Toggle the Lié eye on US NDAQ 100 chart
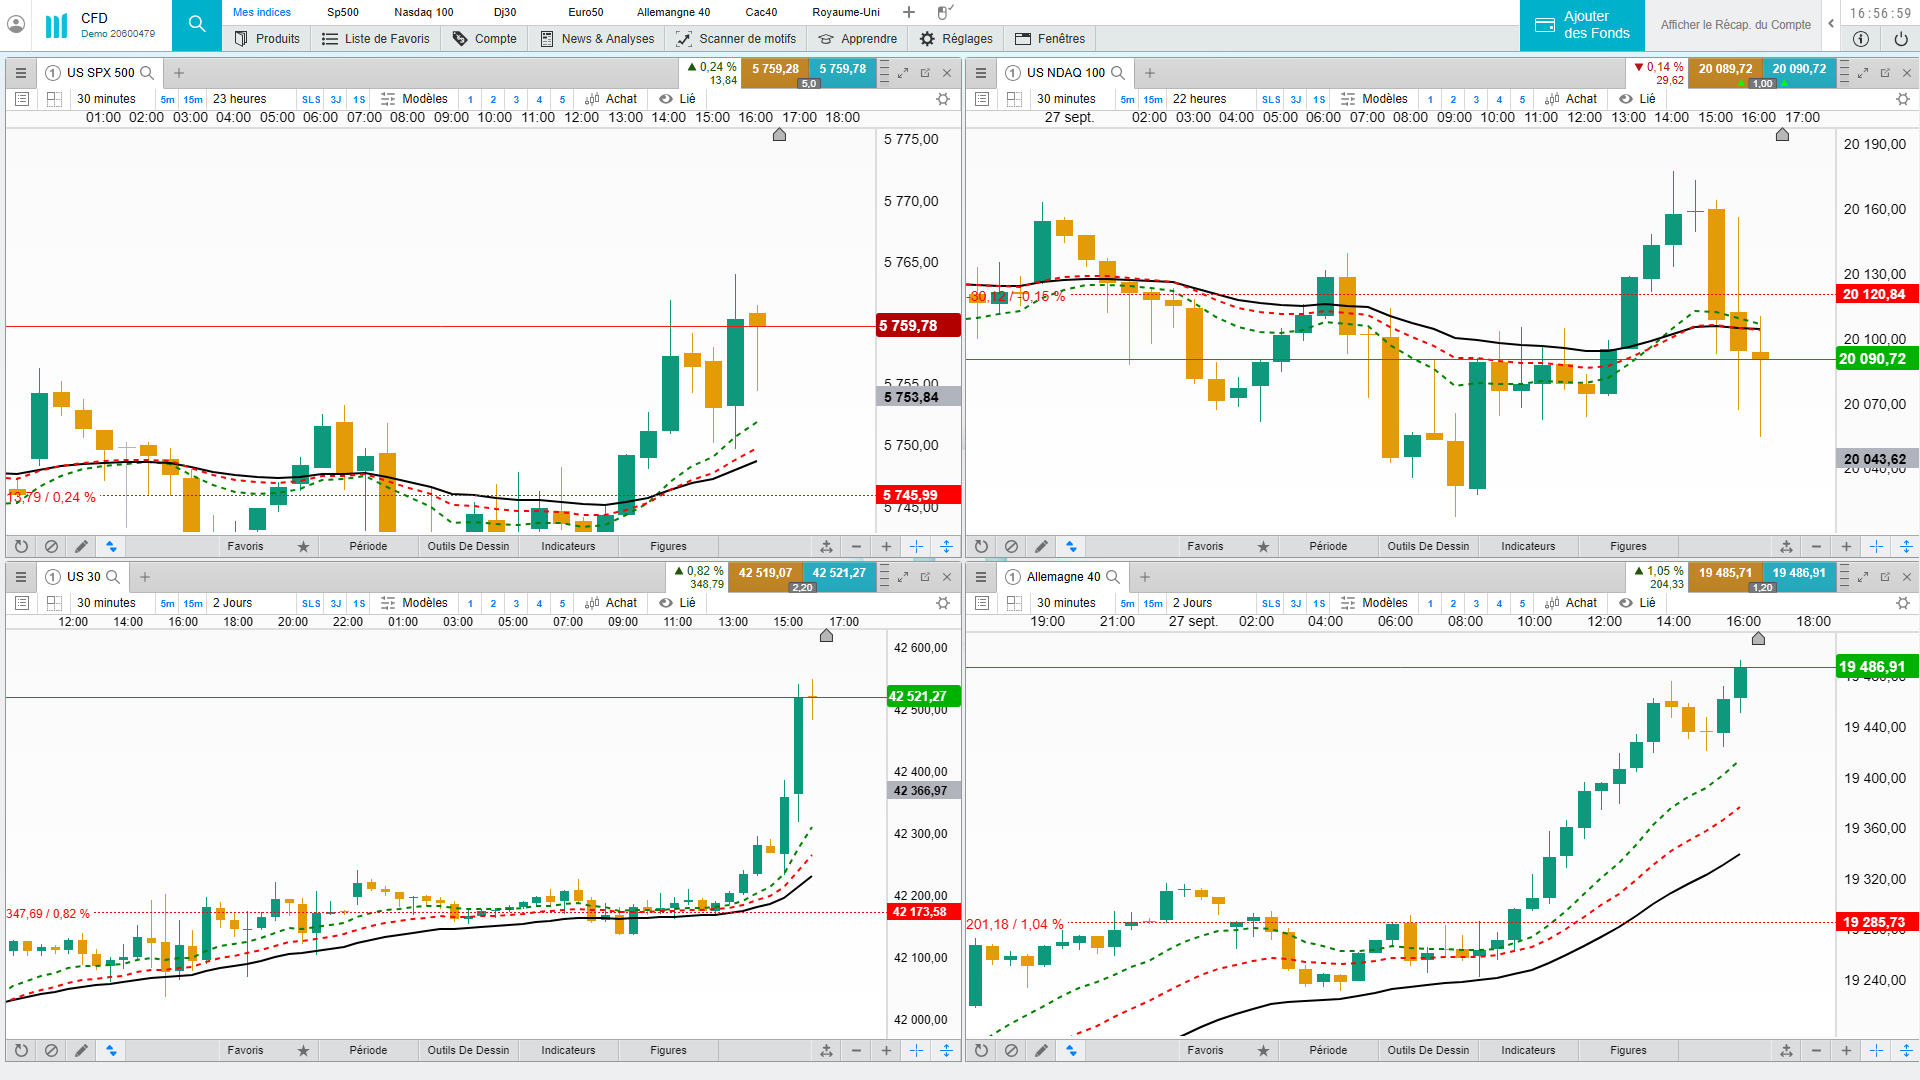Viewport: 1920px width, 1080px height. [1627, 99]
